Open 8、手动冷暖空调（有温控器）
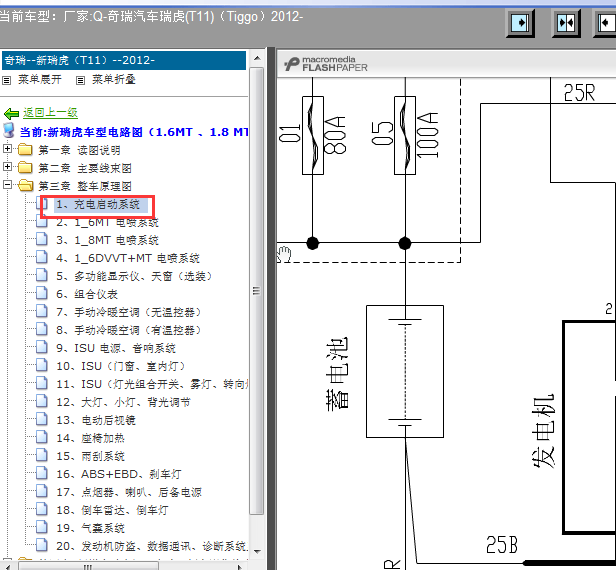 tap(129, 330)
